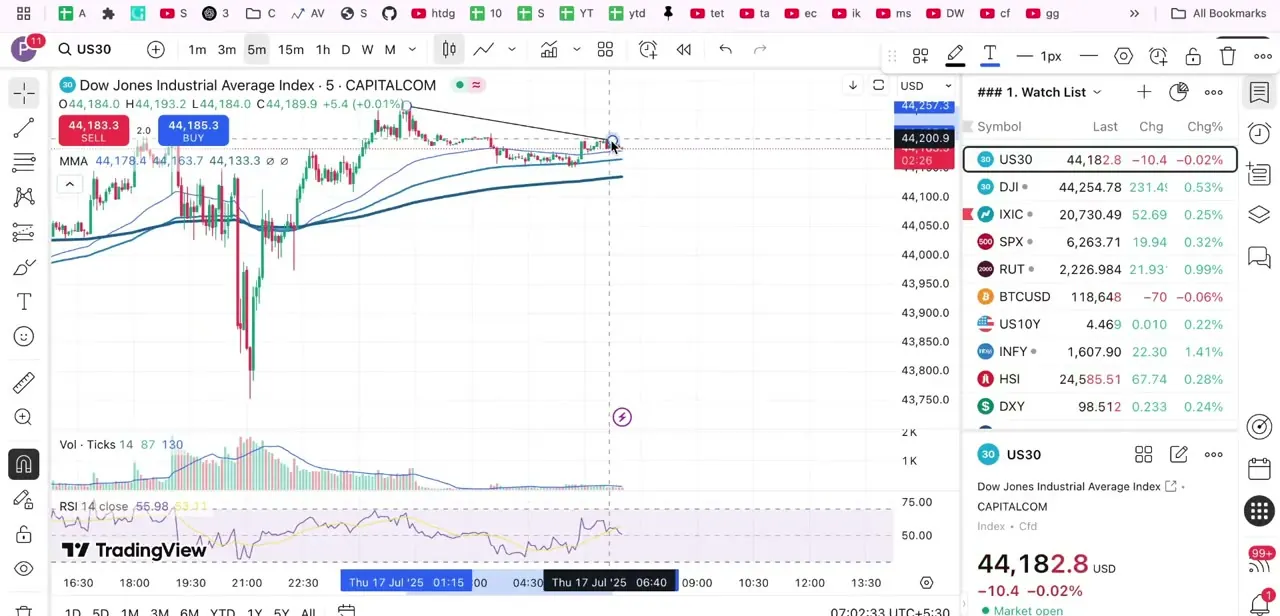Select the ruler measure tool
Screen dimensions: 1280x616
coord(24,382)
